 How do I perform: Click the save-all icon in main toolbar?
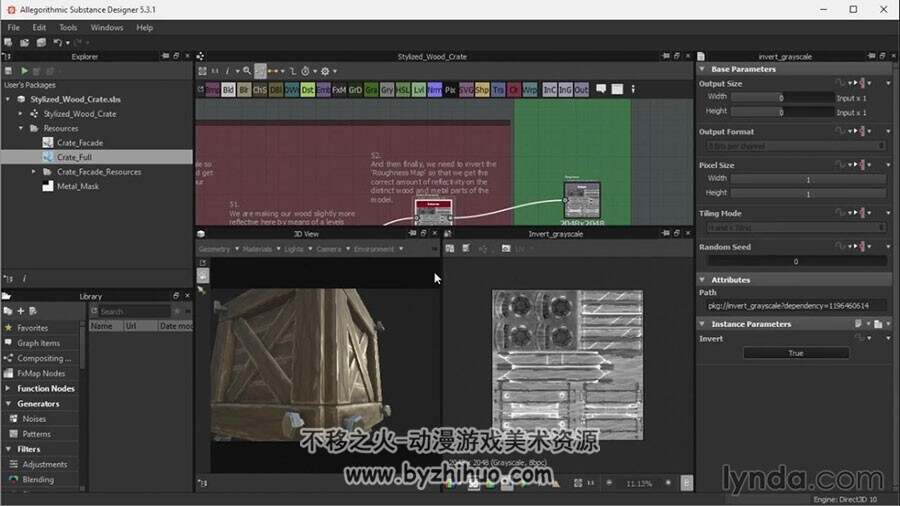coord(41,42)
